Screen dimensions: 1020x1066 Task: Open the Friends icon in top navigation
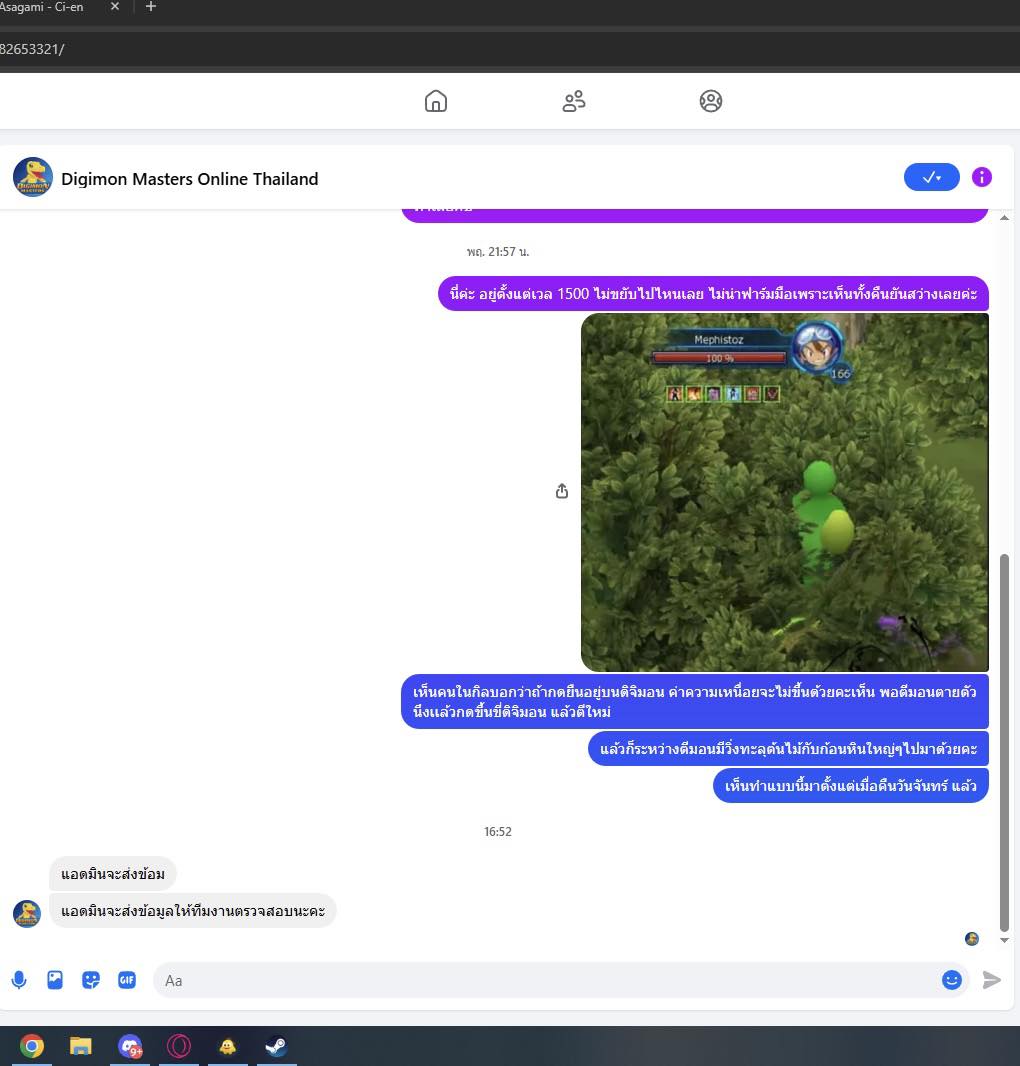(573, 101)
